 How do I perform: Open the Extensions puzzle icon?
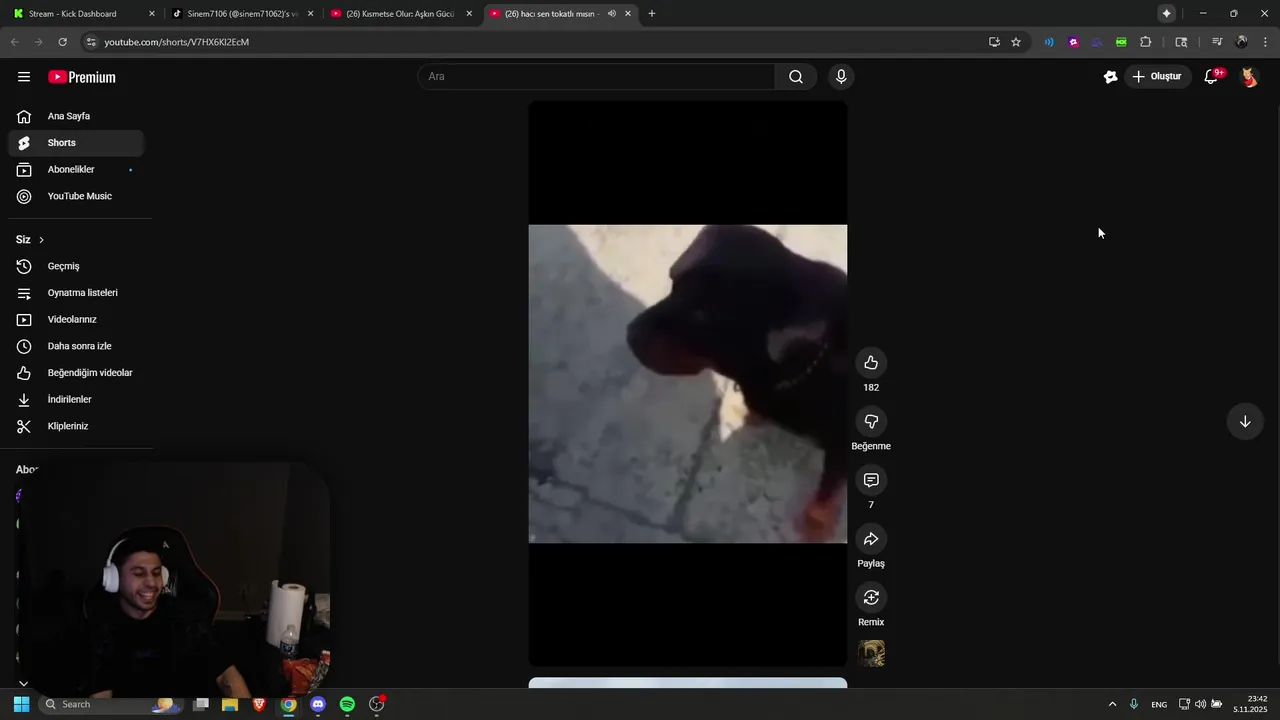(x=1146, y=42)
